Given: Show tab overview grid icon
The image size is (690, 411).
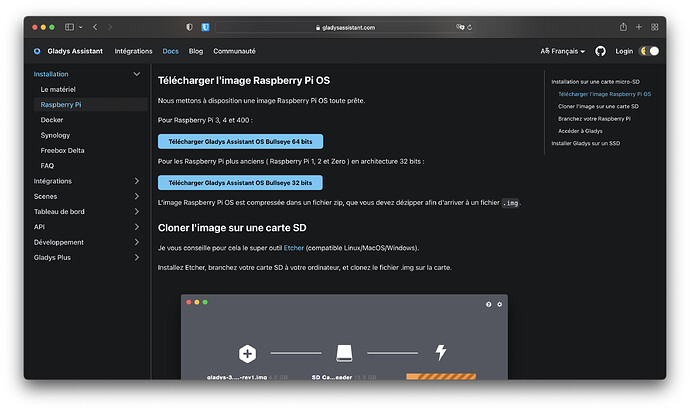Looking at the screenshot, I should [x=654, y=27].
